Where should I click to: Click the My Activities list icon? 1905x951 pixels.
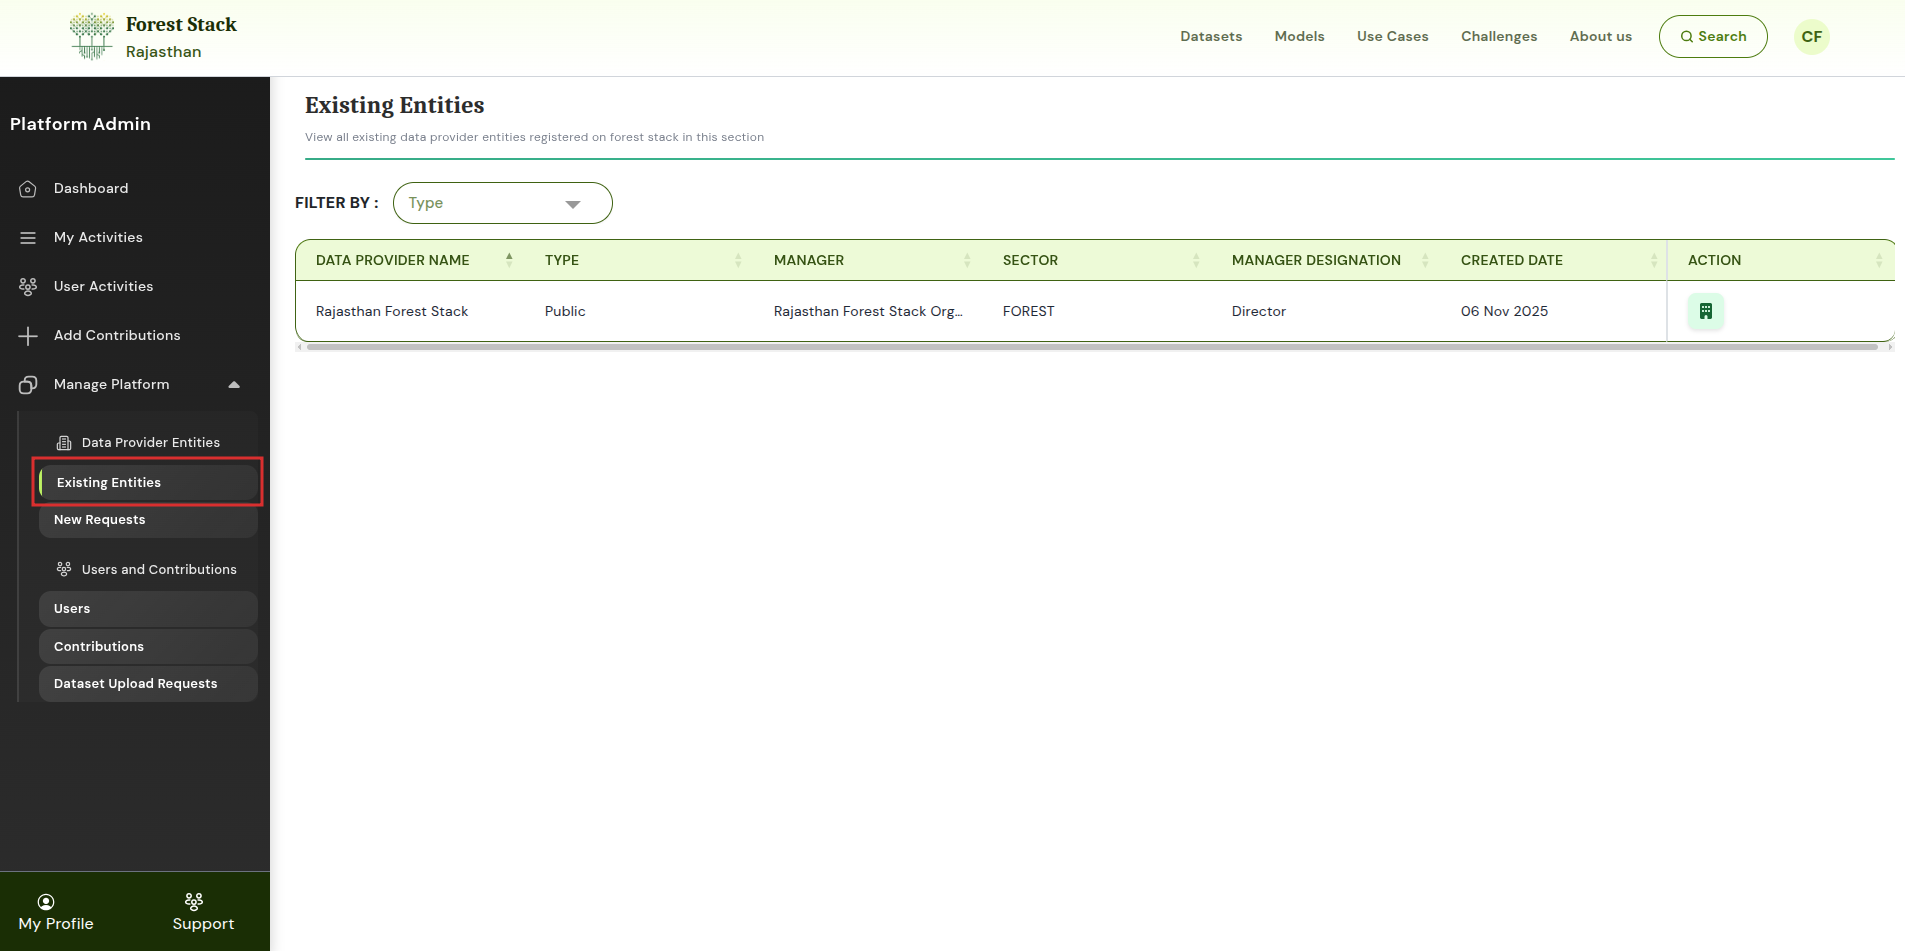[x=28, y=238]
